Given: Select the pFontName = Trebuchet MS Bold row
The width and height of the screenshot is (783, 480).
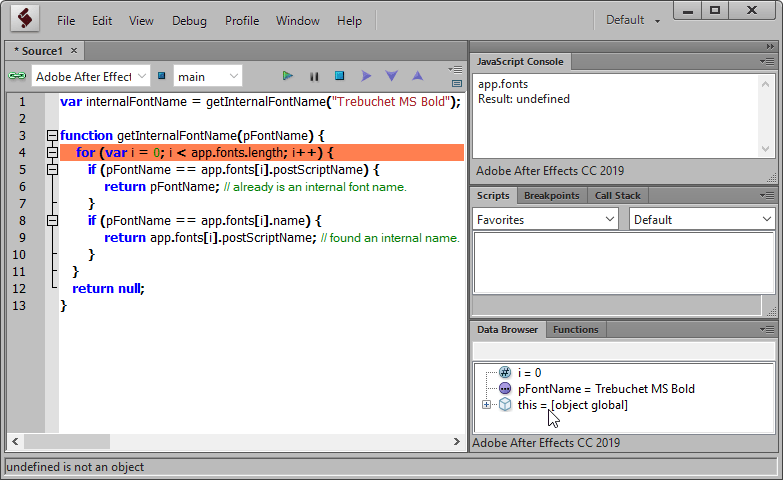Looking at the screenshot, I should 606,389.
